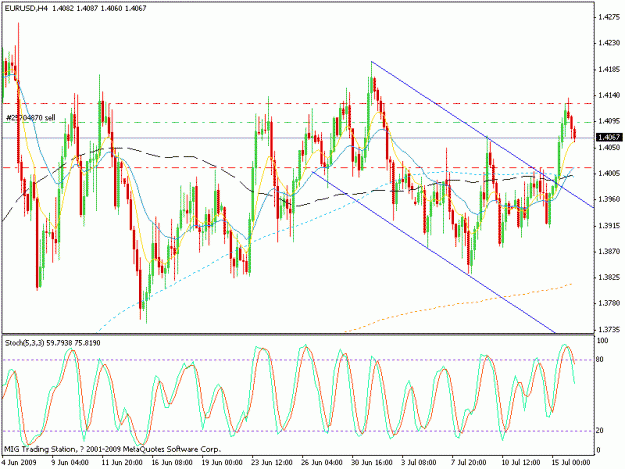The width and height of the screenshot is (625, 469).
Task: Click the 1.3960 price scale value
Action: [x=609, y=199]
